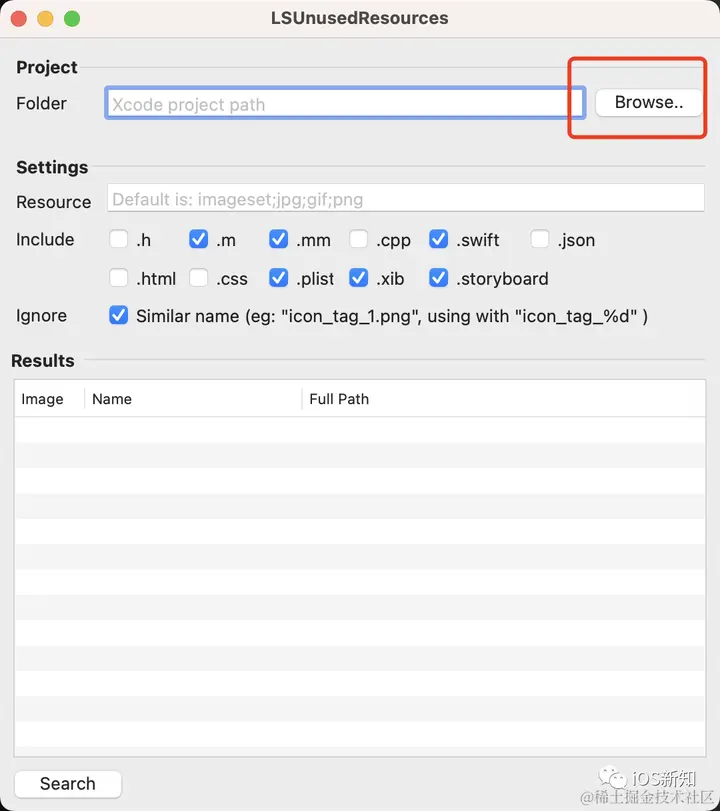Uncheck the .m include checkbox
This screenshot has width=720, height=811.
(x=199, y=239)
